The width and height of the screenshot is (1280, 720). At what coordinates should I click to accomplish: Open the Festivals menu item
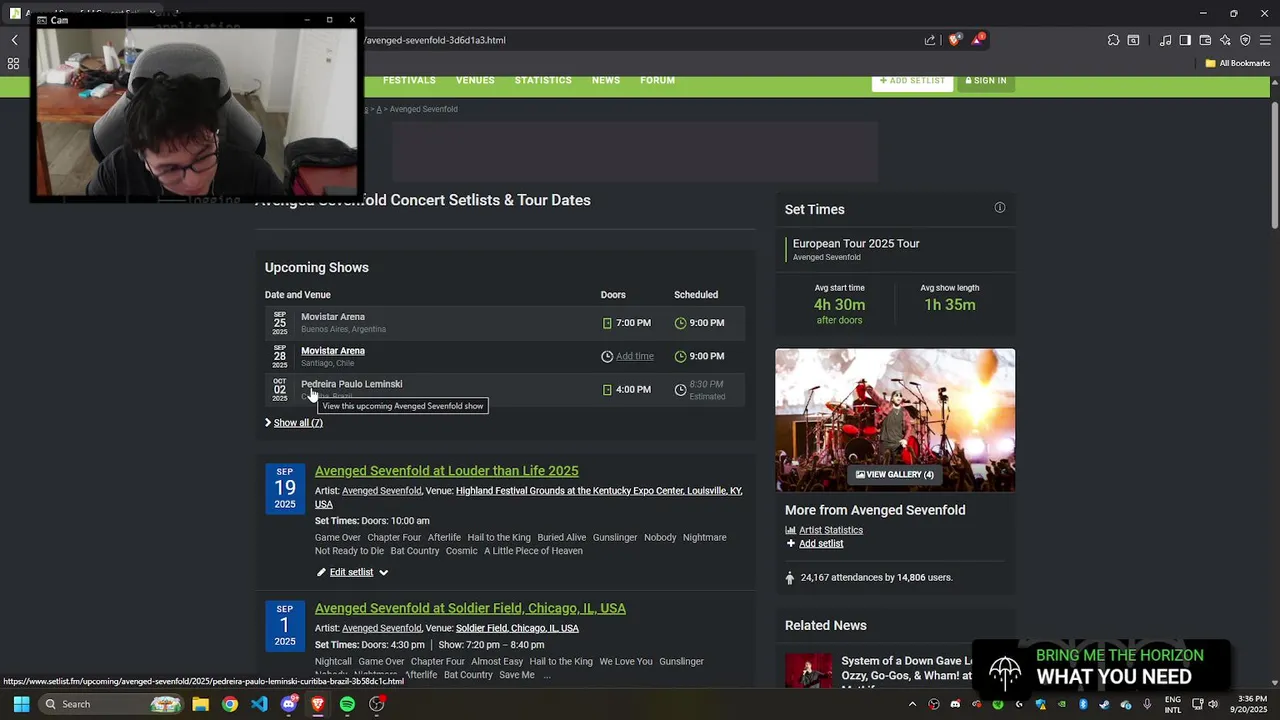pyautogui.click(x=409, y=80)
